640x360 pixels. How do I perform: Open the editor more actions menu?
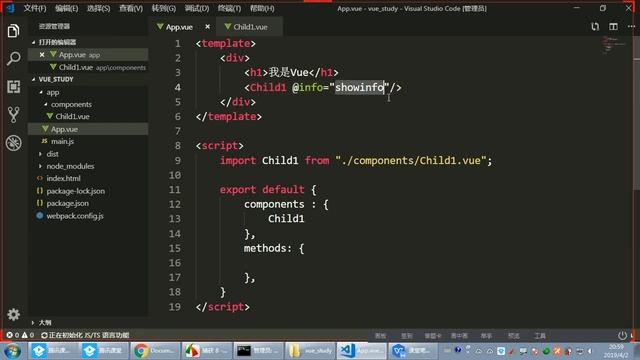tap(631, 27)
